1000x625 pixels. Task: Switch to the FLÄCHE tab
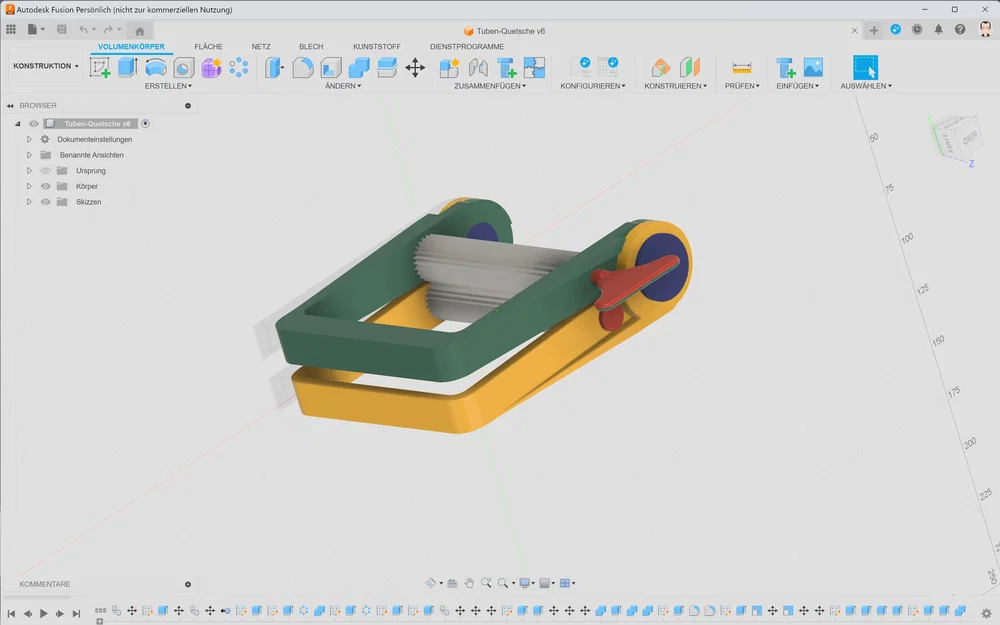tap(209, 47)
